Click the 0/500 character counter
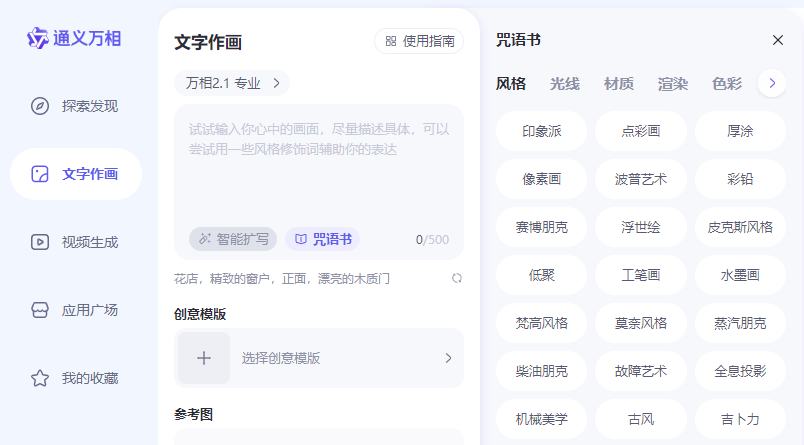 (432, 239)
